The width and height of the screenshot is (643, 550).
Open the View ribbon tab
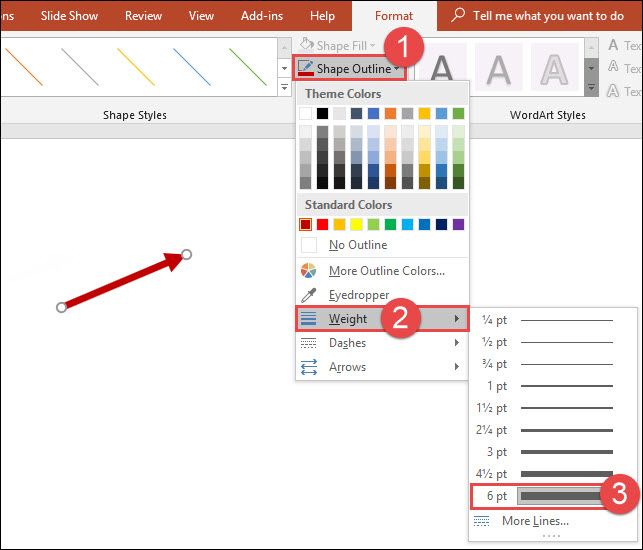point(201,16)
